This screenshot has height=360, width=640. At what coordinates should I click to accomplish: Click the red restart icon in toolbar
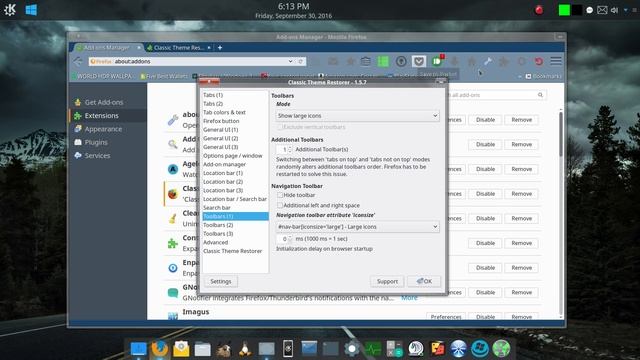click(539, 61)
